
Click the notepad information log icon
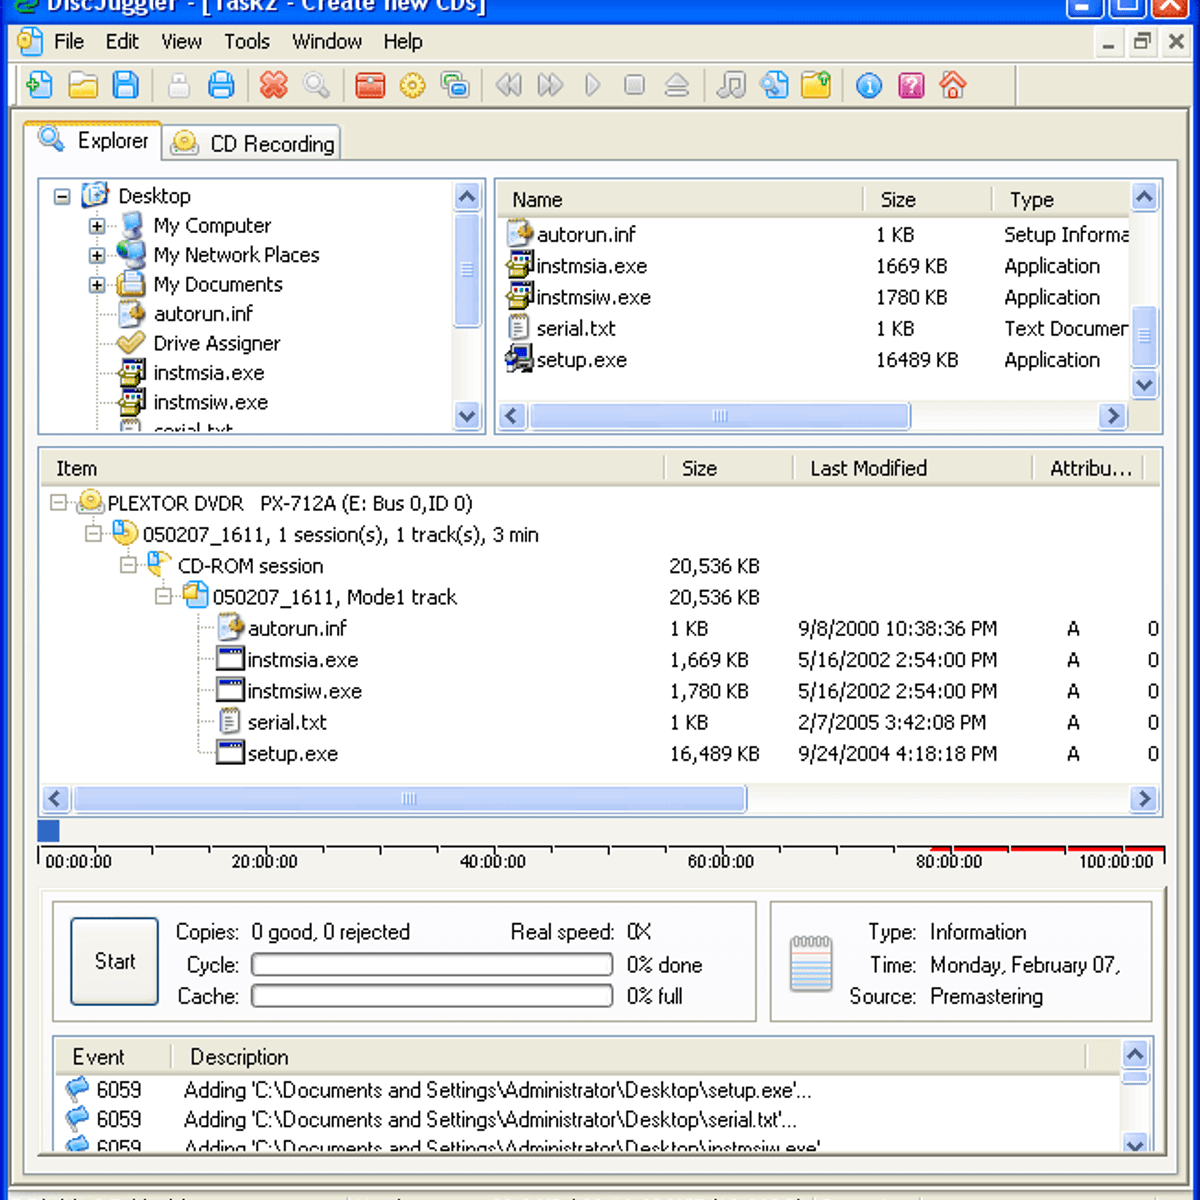(810, 964)
